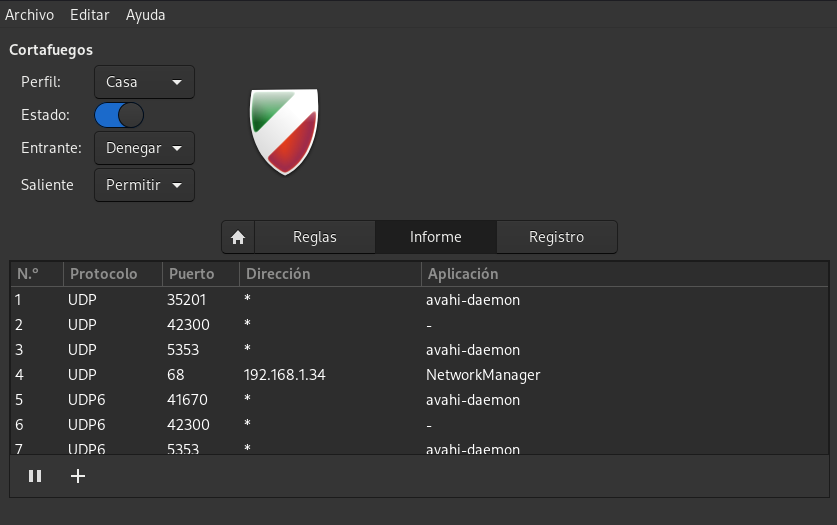This screenshot has height=525, width=837.
Task: Sort by the Puerto column header
Action: click(x=201, y=274)
